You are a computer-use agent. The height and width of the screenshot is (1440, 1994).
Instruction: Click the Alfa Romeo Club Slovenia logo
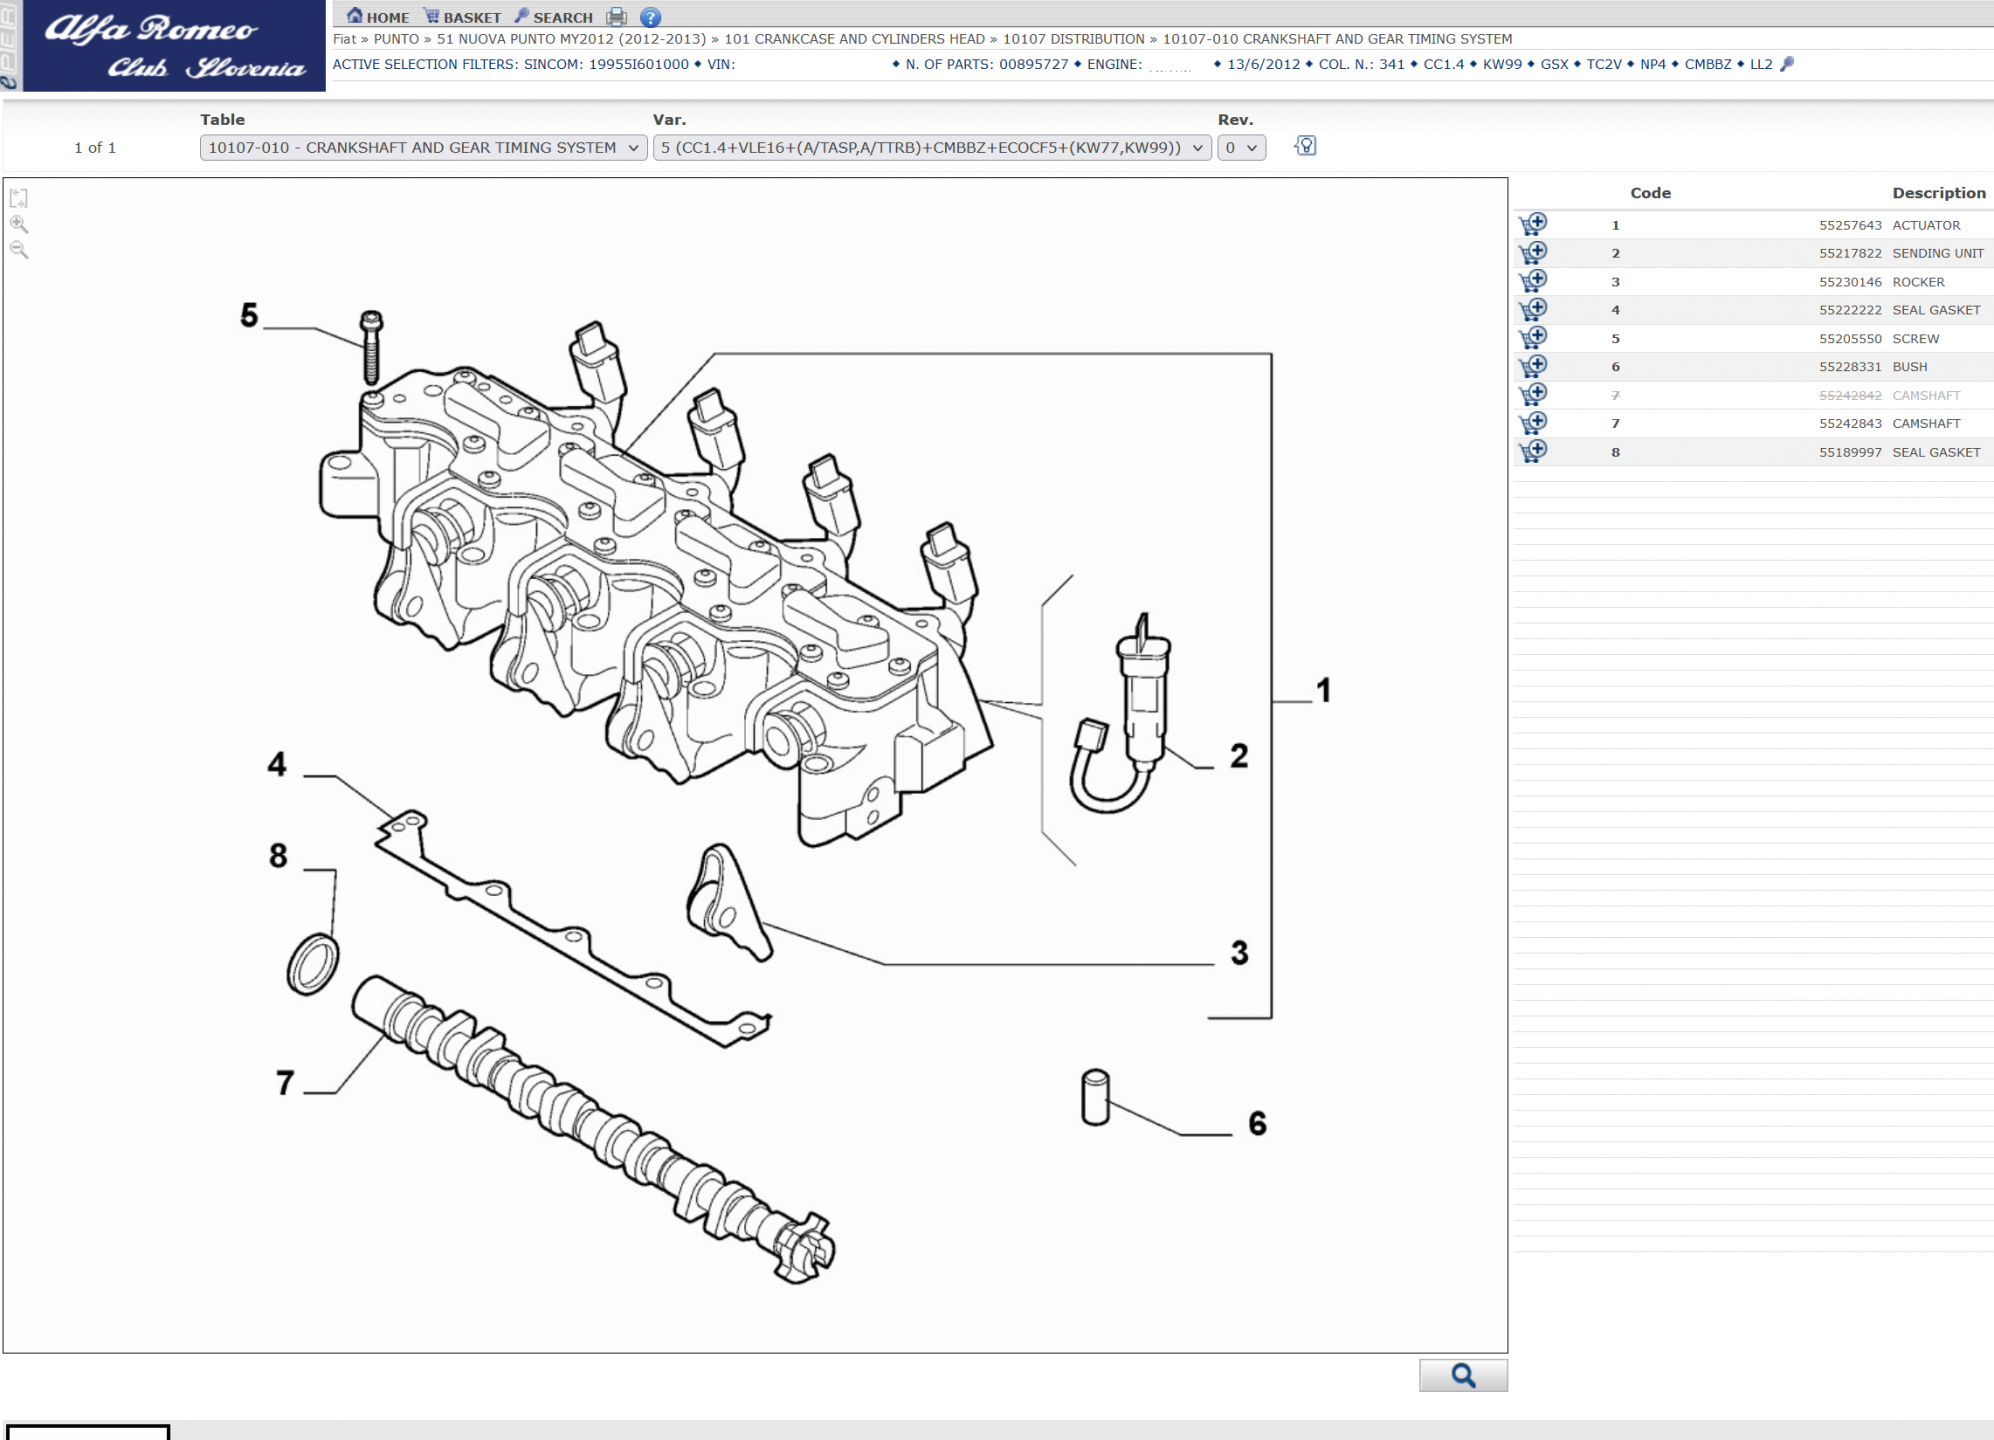(174, 46)
